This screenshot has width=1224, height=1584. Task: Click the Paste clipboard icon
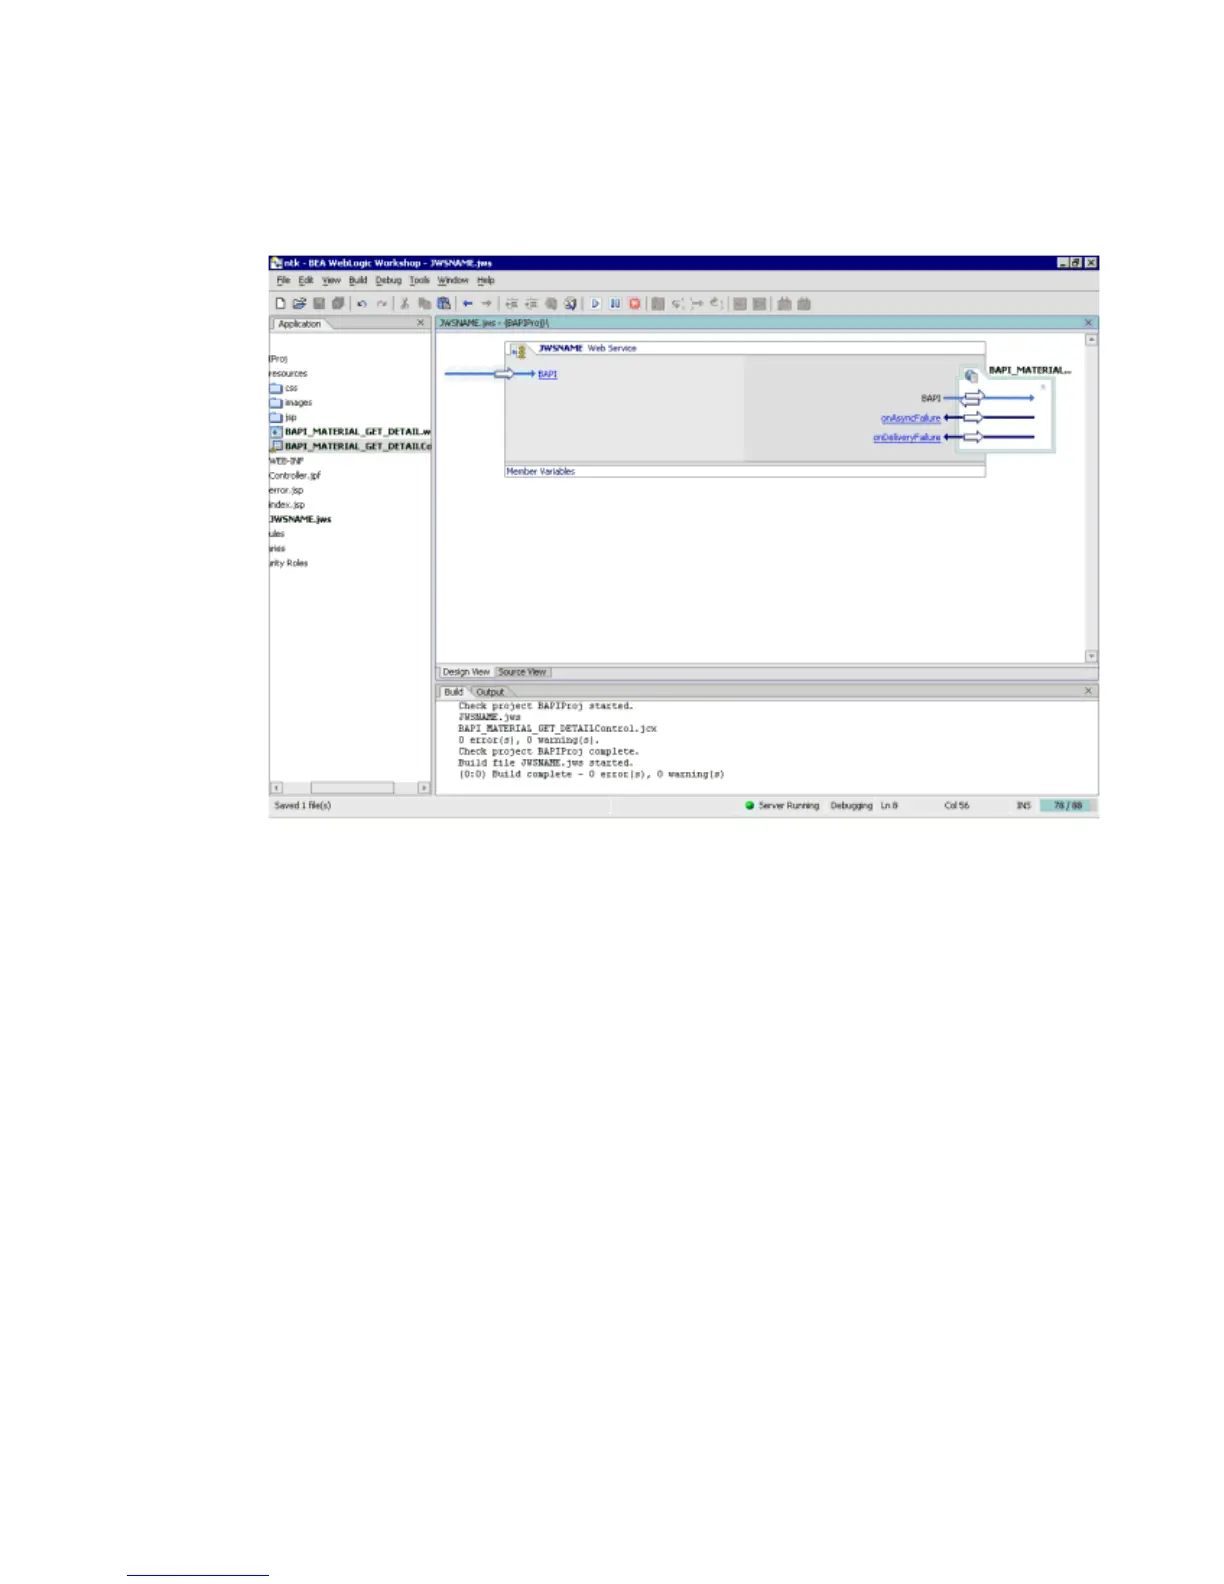[443, 303]
